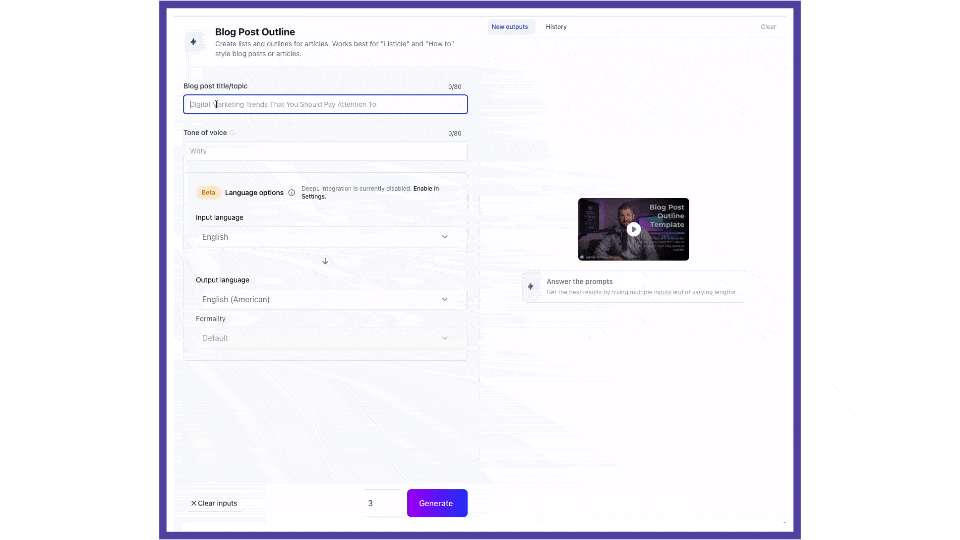Screen dimensions: 960x540
Task: Switch to the New outputs tab
Action: tap(511, 27)
